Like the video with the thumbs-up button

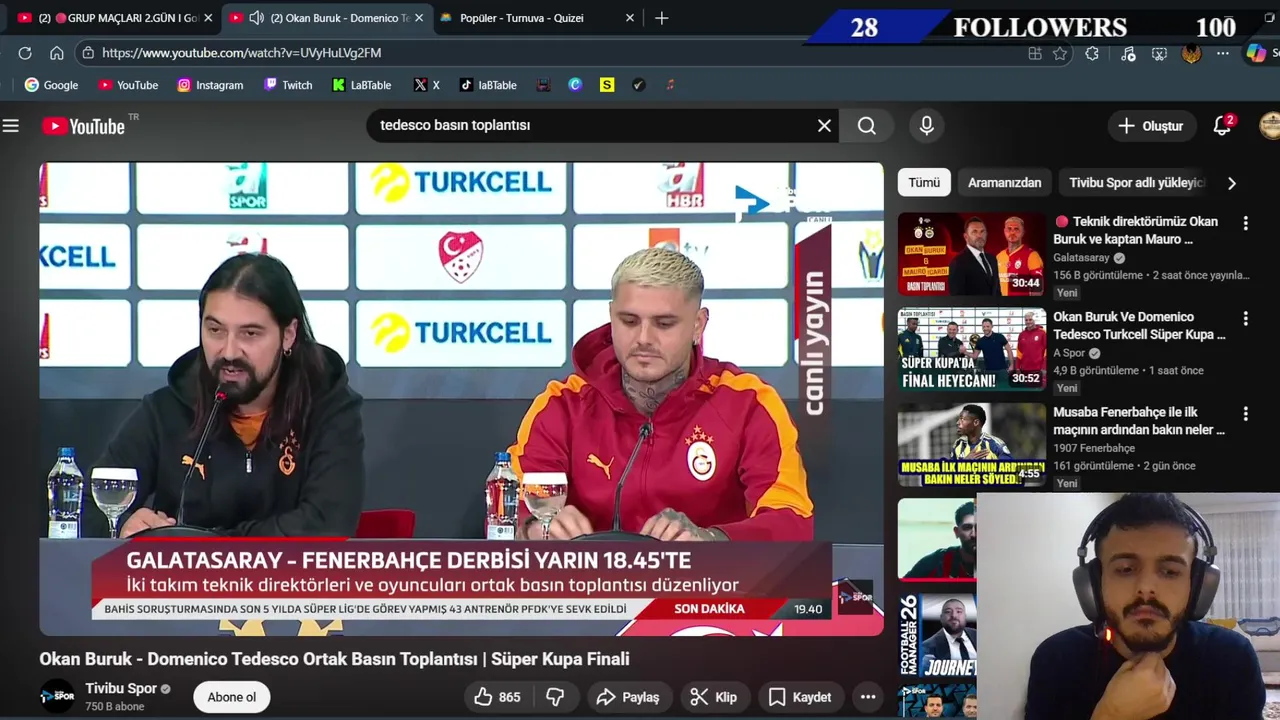pyautogui.click(x=498, y=697)
